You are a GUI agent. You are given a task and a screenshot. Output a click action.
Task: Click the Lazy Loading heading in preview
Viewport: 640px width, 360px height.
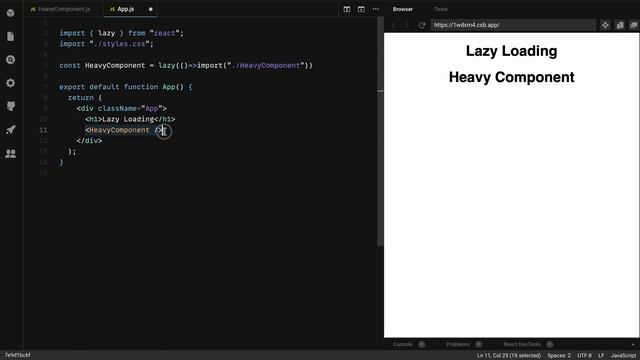511,51
